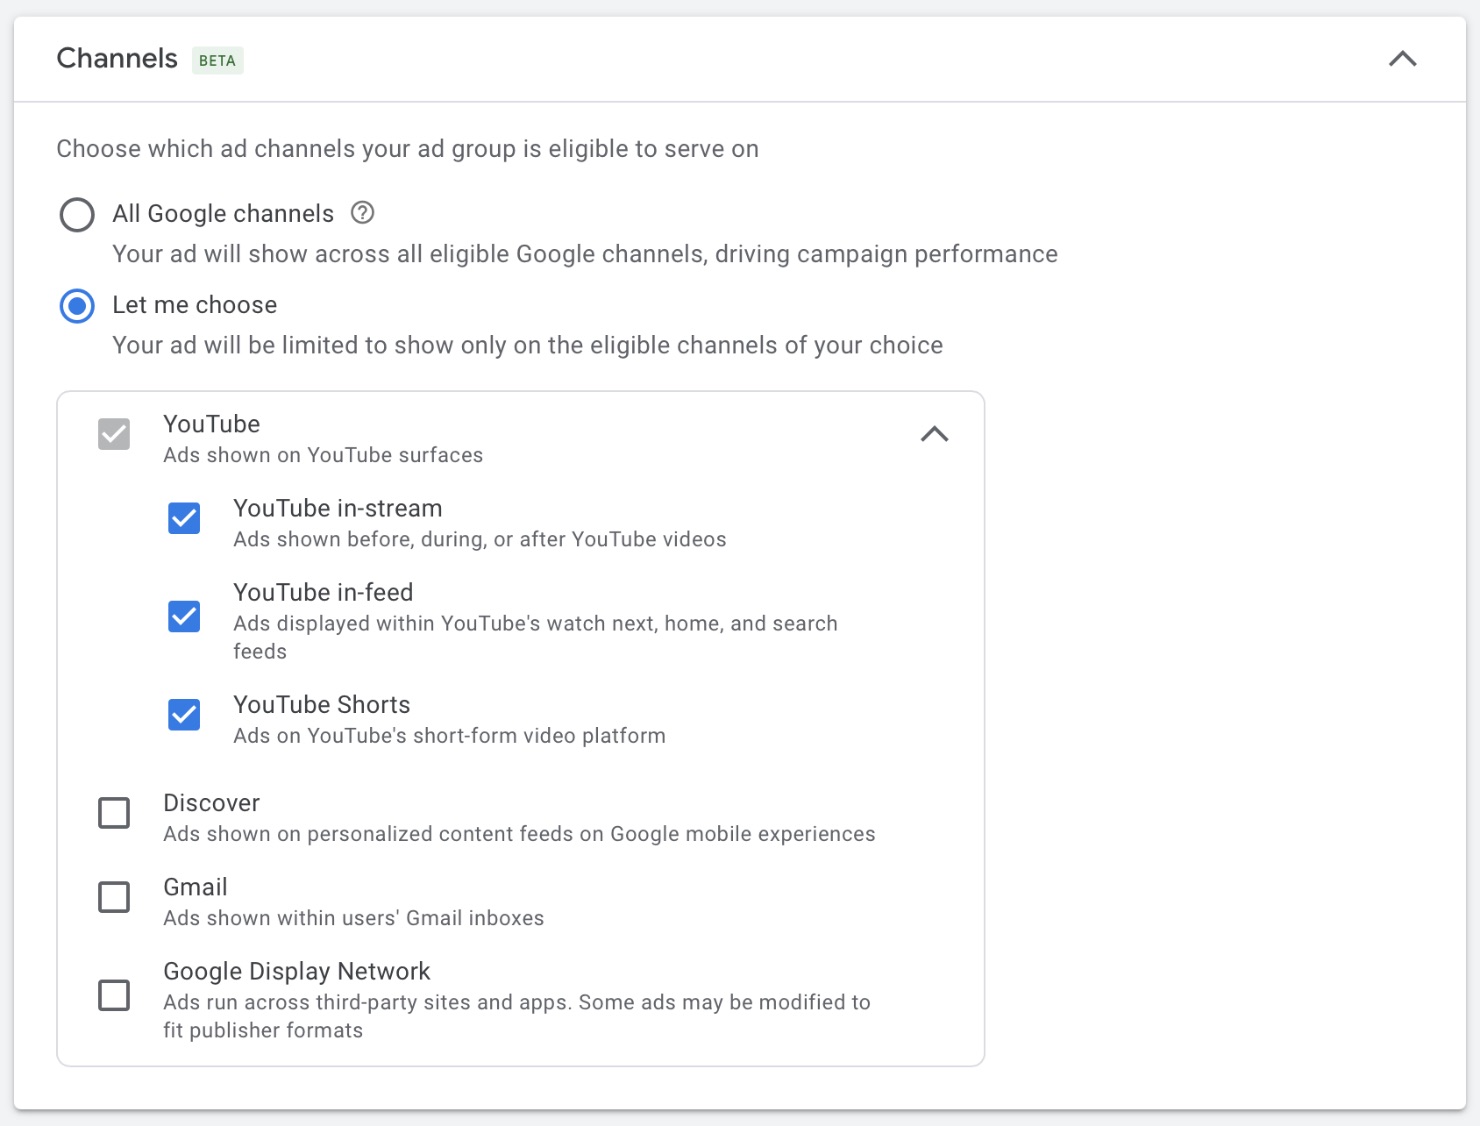Click the Gmail label text
This screenshot has width=1480, height=1126.
point(195,887)
